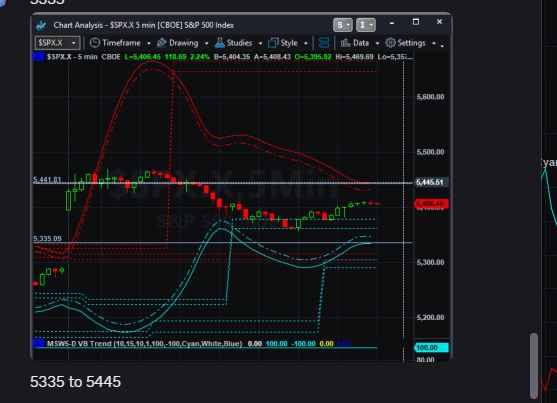Screen dimensions: 557x403
Task: Toggle the blue stacked panels icon
Action: click(x=324, y=43)
